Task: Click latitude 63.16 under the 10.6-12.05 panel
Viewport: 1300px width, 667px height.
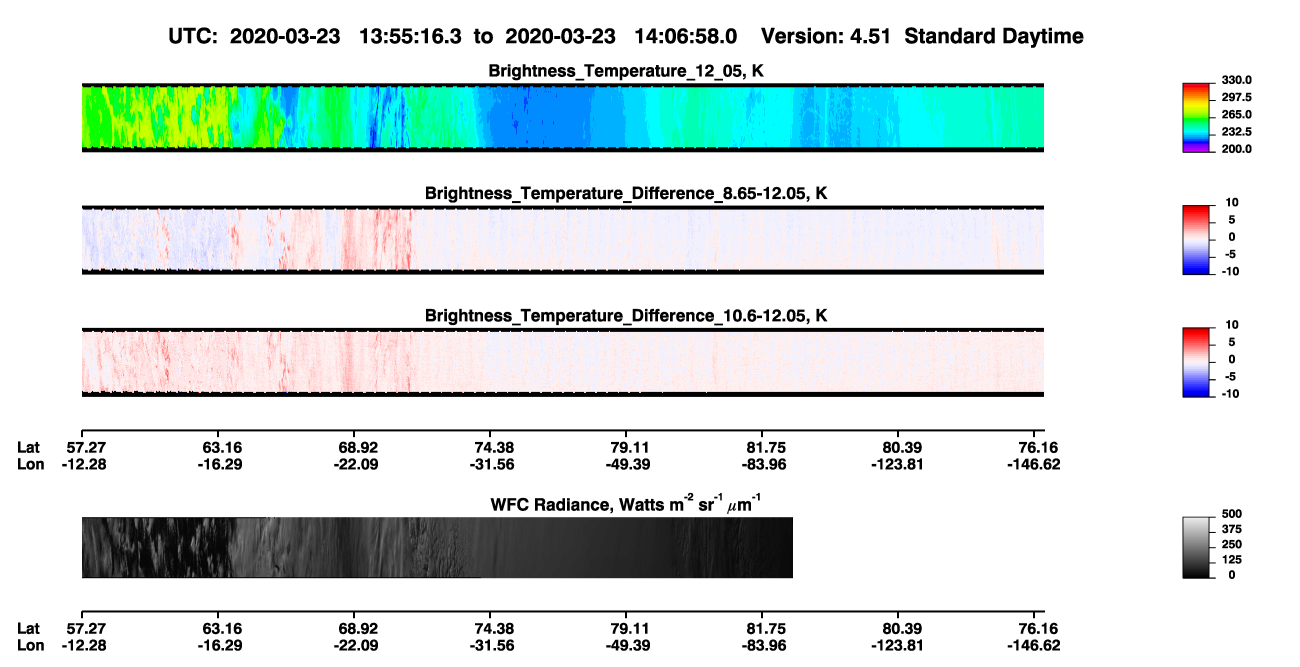Action: click(222, 446)
